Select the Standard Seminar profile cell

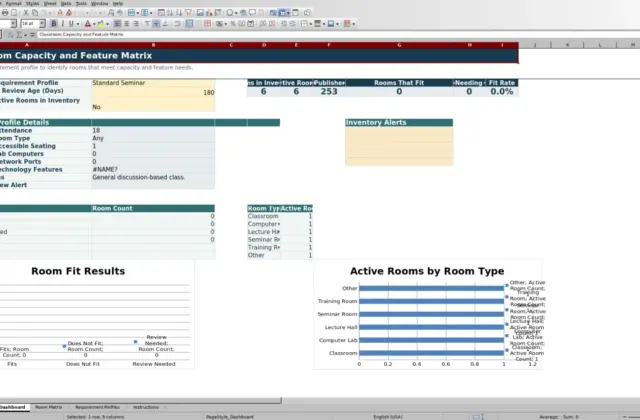pyautogui.click(x=153, y=83)
